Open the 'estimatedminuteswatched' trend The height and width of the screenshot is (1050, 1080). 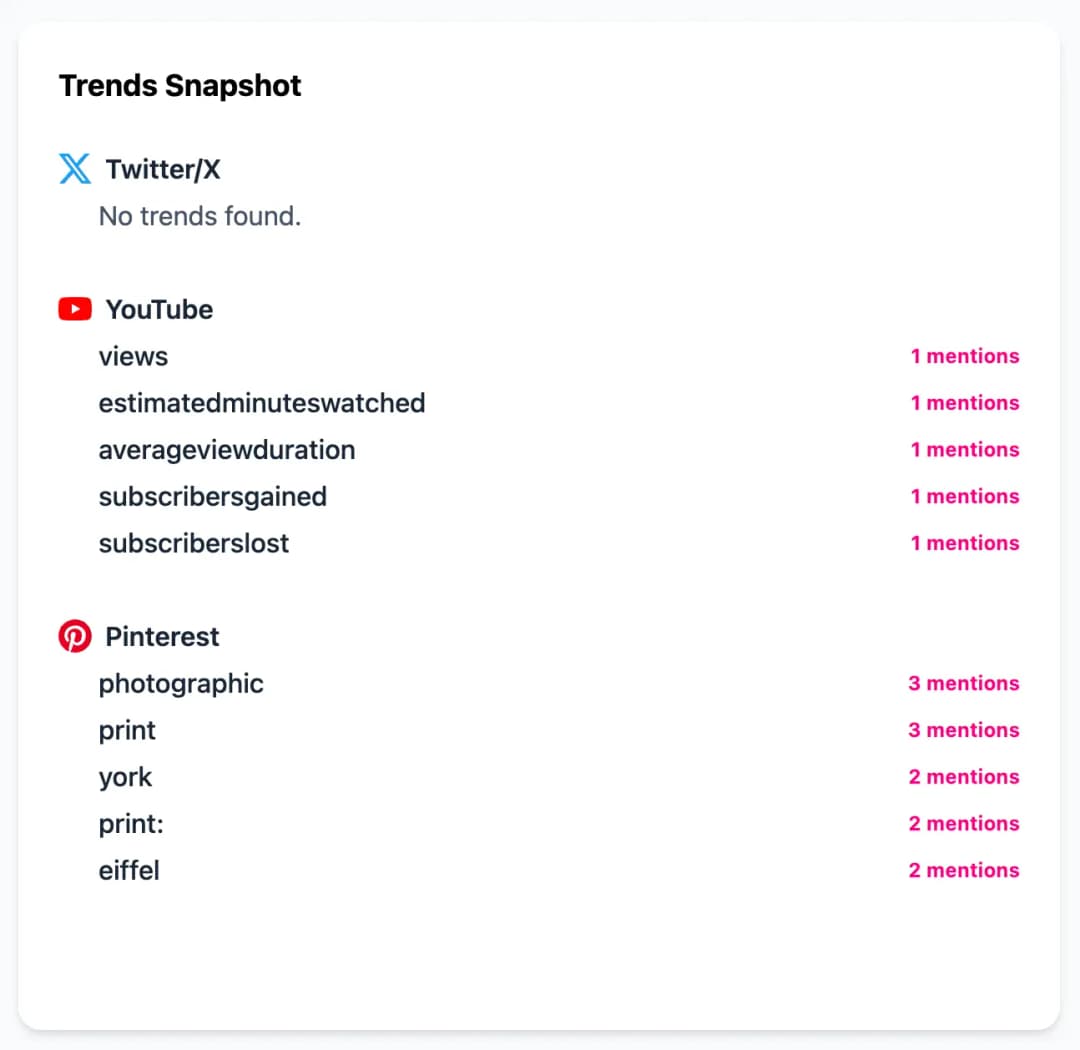[262, 403]
